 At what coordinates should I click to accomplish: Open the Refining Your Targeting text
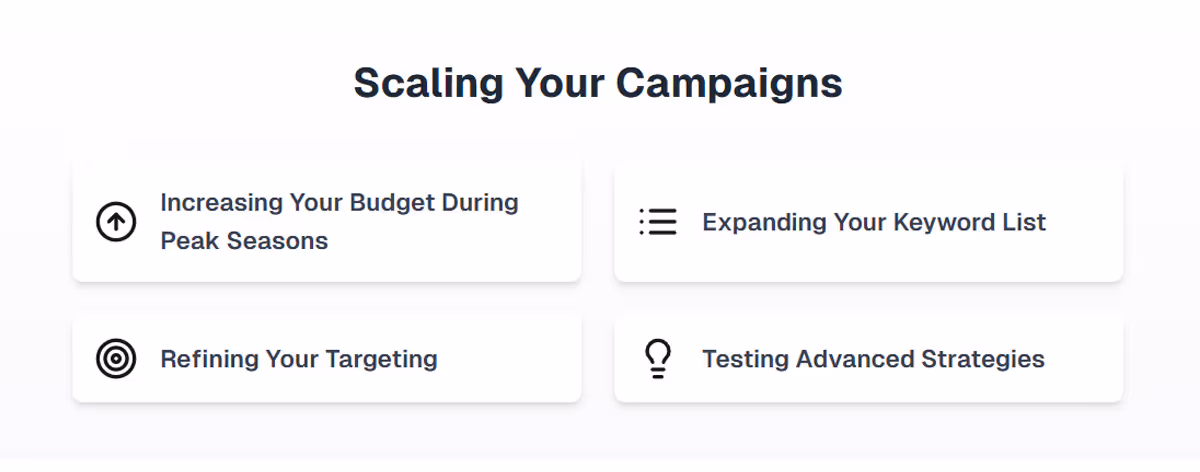(299, 358)
